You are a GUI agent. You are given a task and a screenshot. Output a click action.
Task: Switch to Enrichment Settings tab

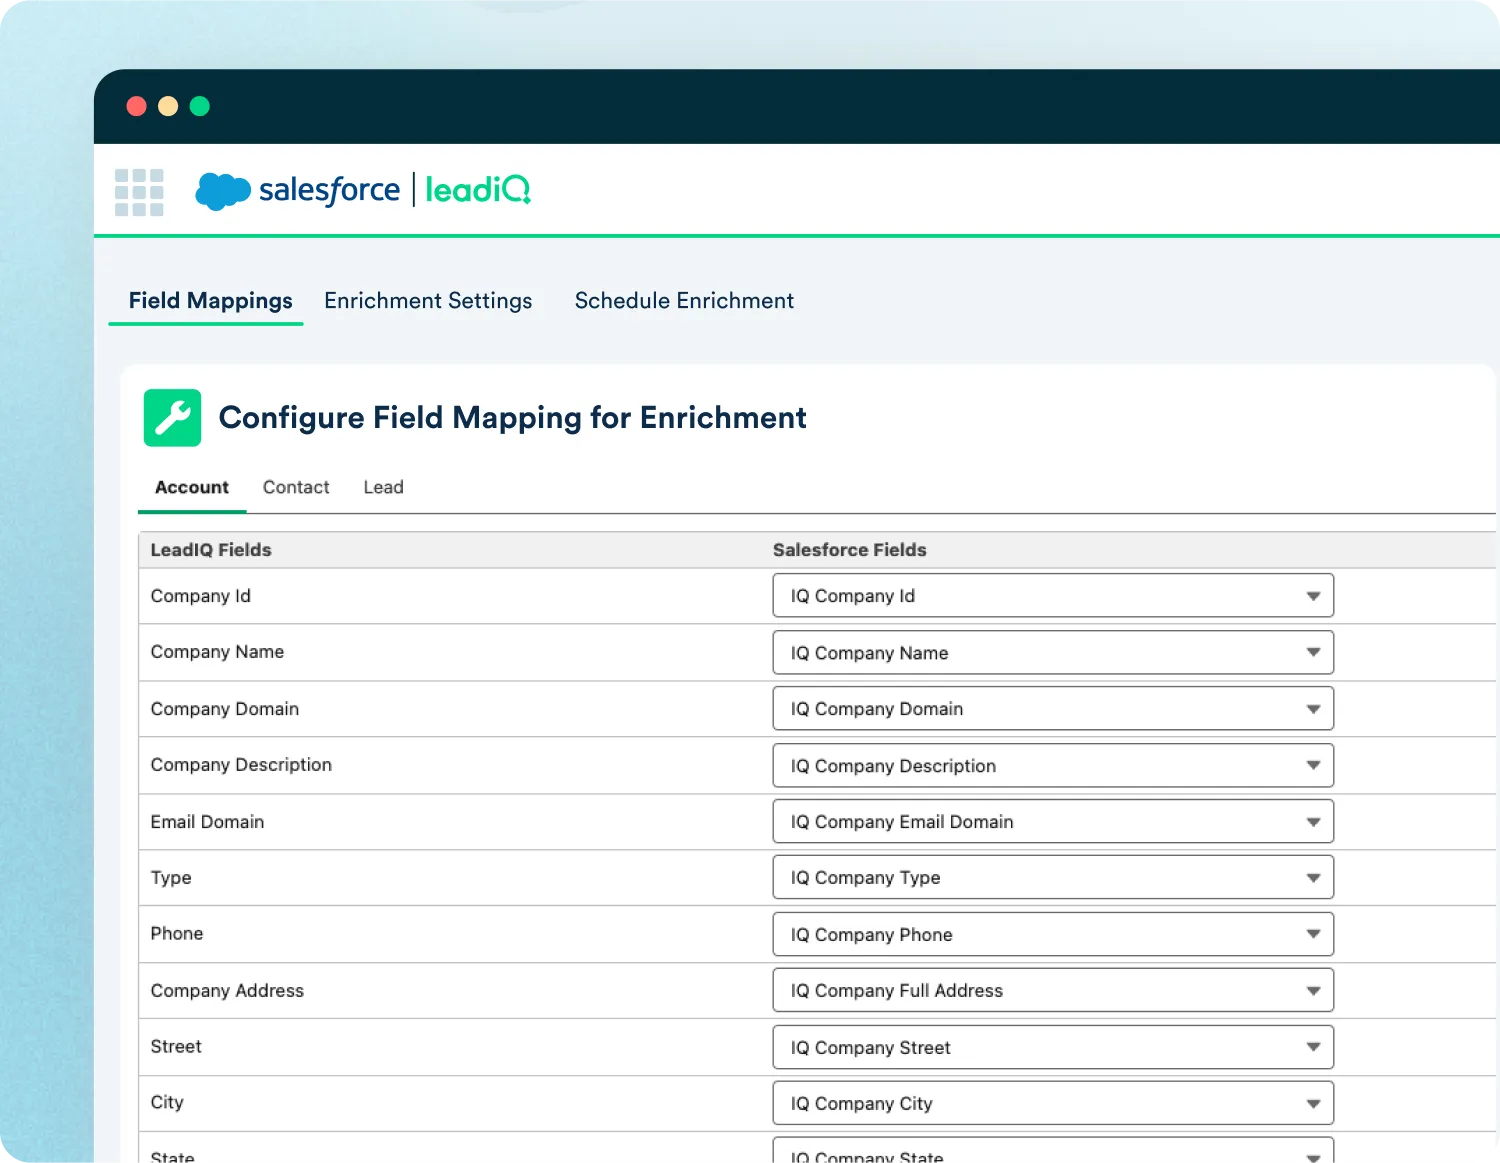pyautogui.click(x=428, y=301)
